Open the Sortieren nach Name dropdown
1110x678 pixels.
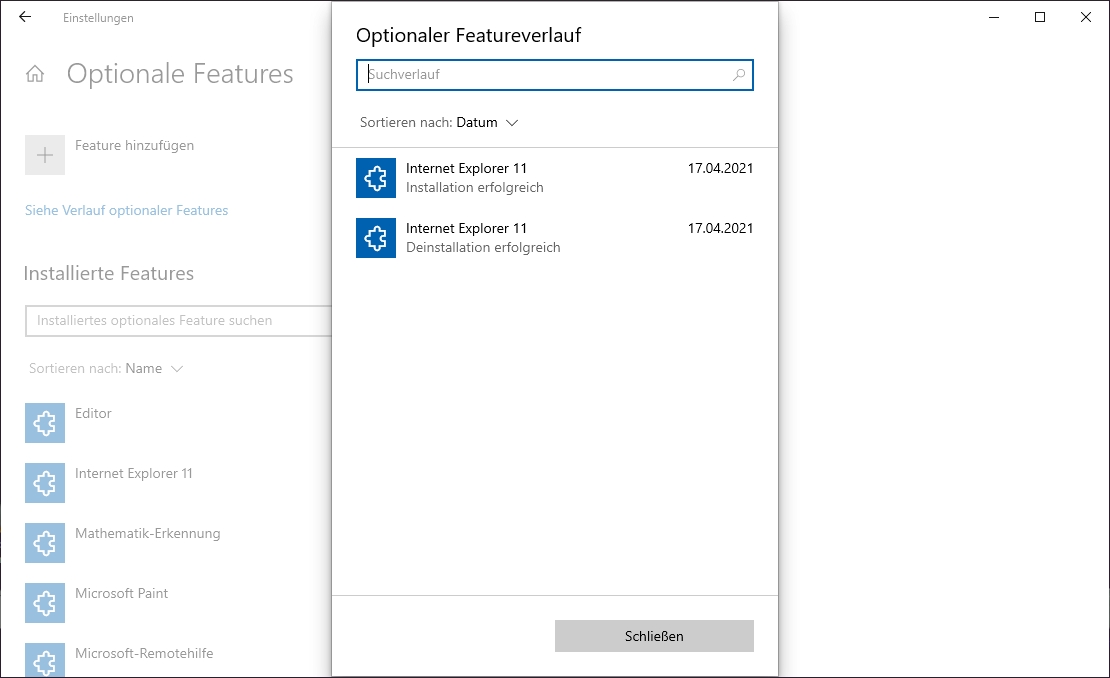[153, 369]
